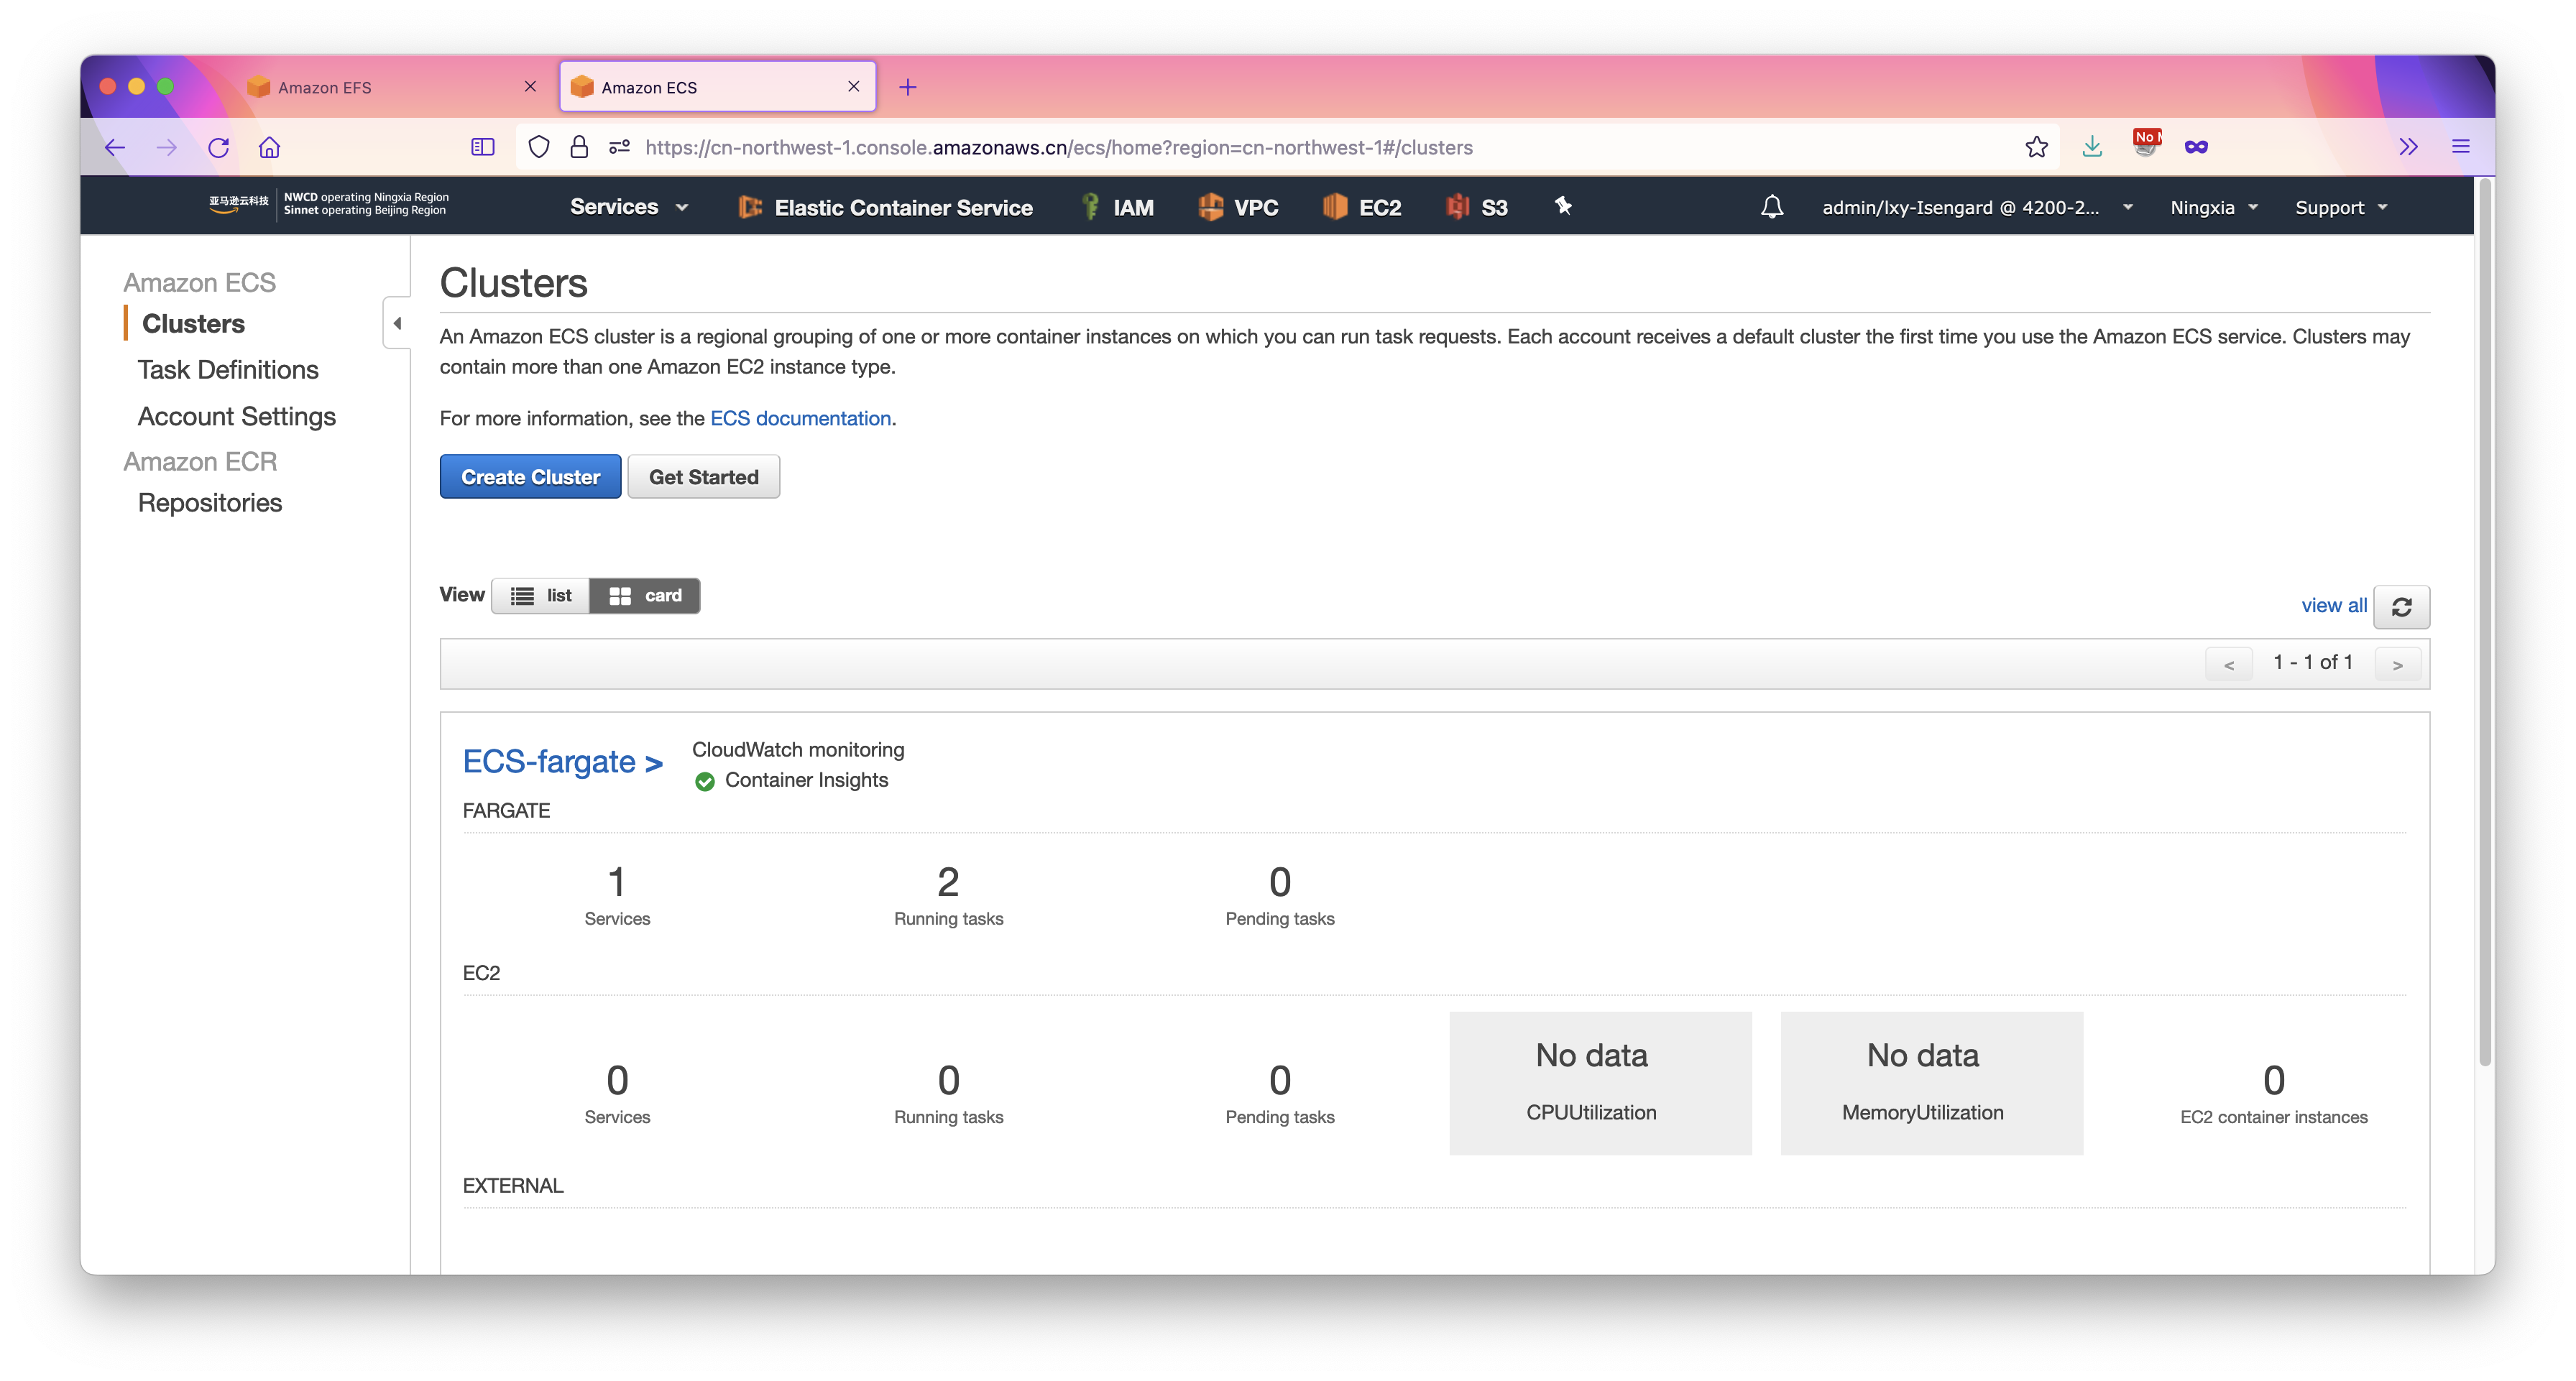This screenshot has width=2576, height=1381.
Task: Toggle the sidebar icon in the browser toolbar
Action: [483, 147]
